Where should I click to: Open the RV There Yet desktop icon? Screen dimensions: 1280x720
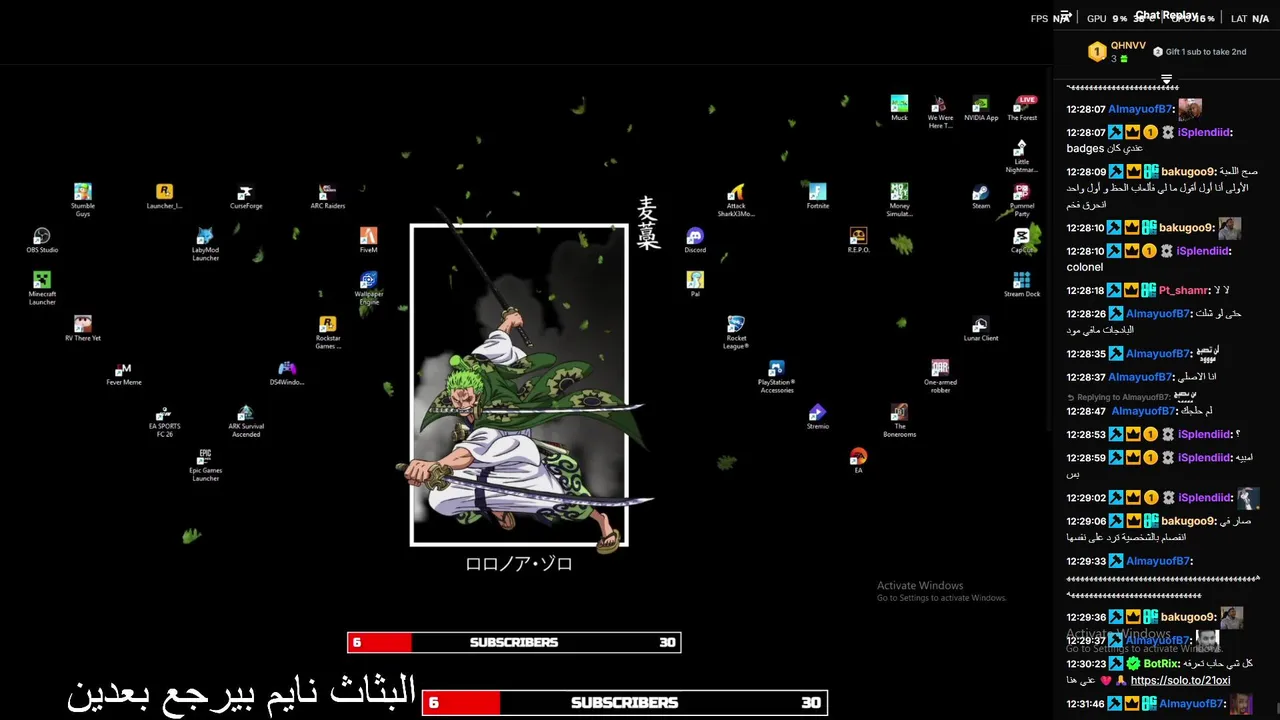83,329
